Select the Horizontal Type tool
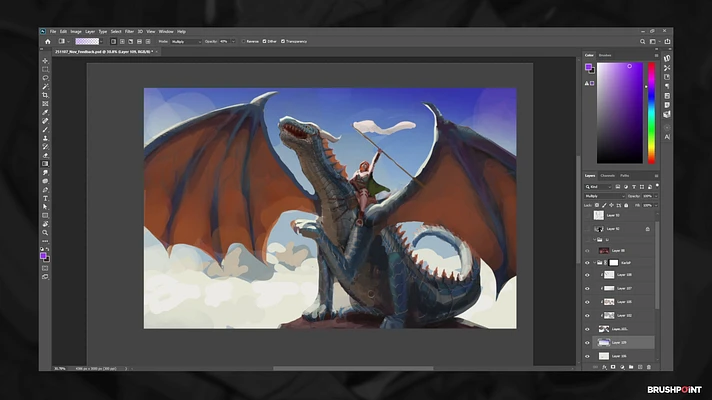 (x=45, y=198)
